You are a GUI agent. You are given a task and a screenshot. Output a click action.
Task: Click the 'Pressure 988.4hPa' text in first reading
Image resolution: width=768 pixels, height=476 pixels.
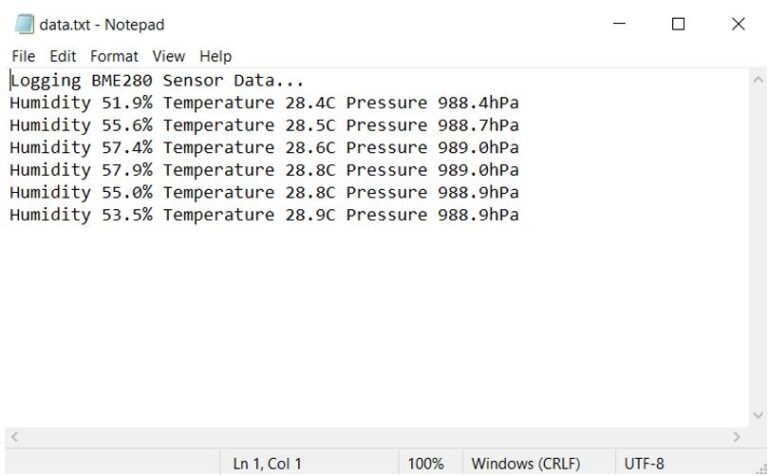pos(432,103)
